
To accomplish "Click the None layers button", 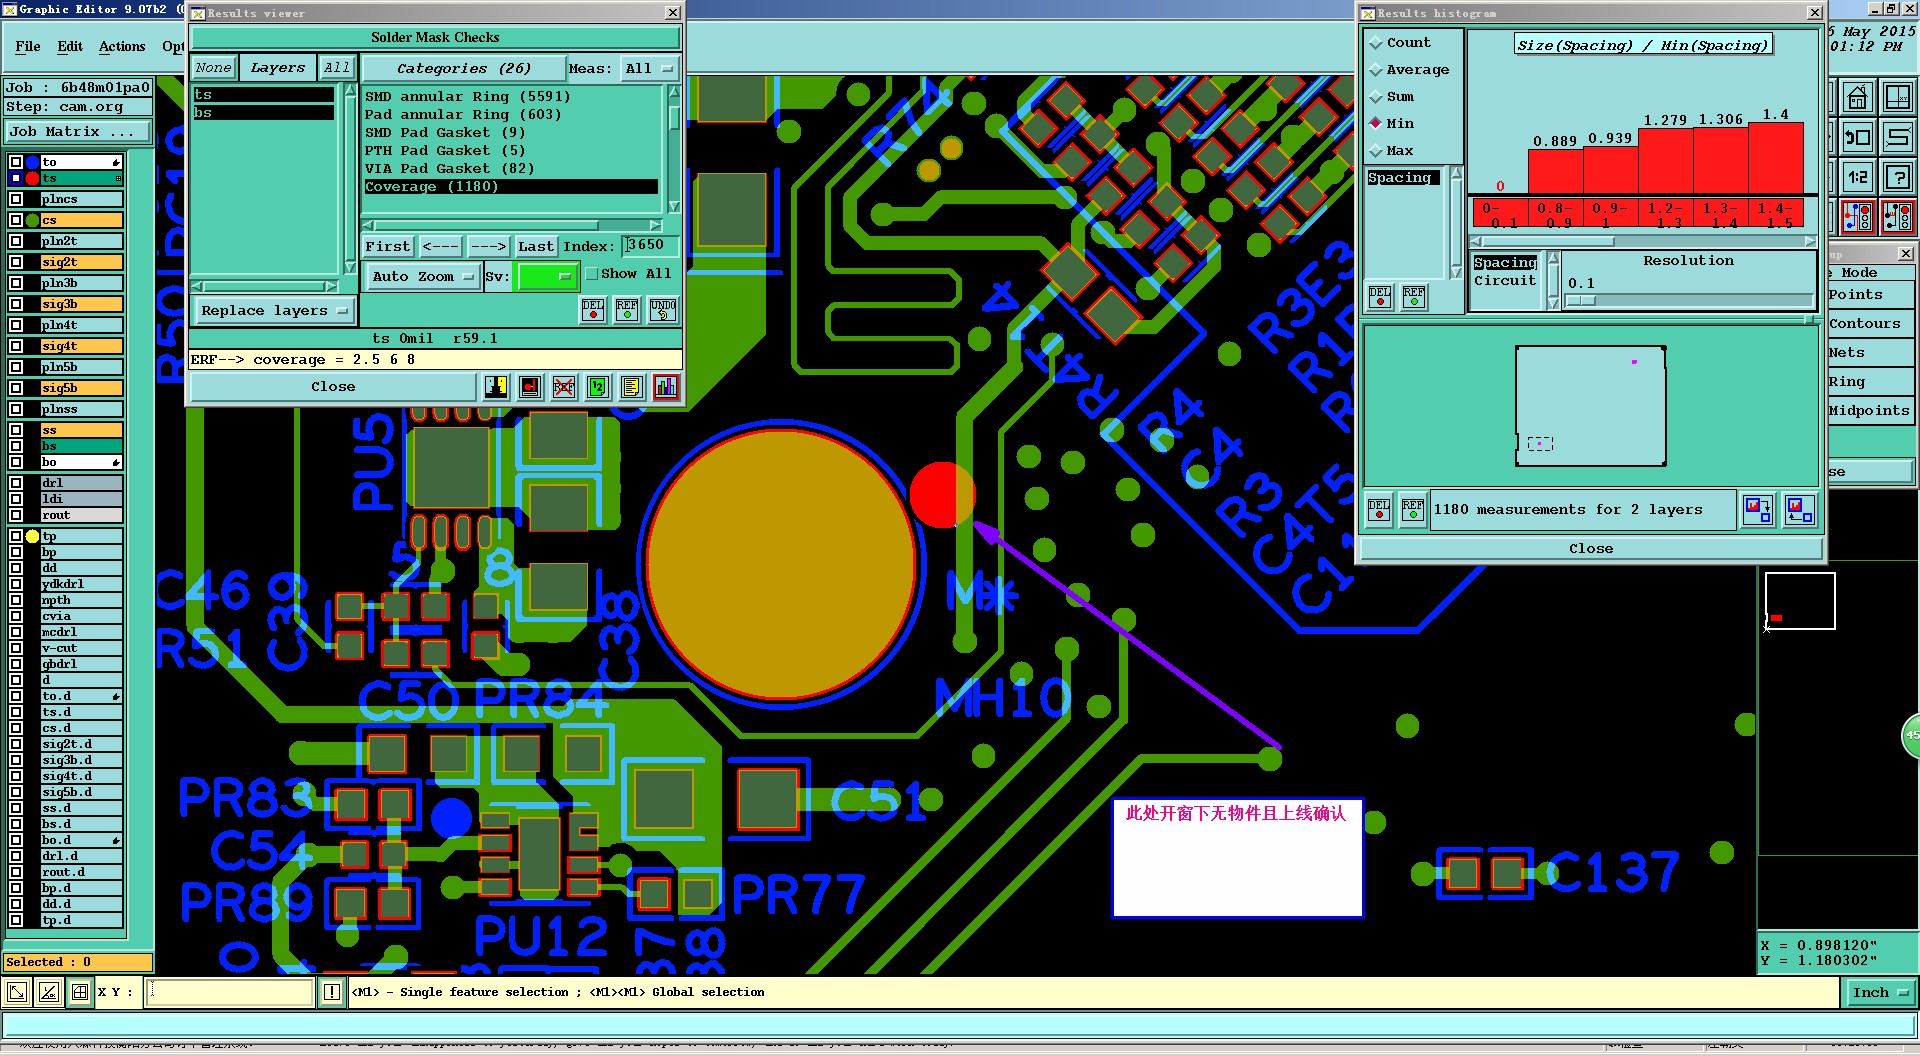I will [213, 68].
